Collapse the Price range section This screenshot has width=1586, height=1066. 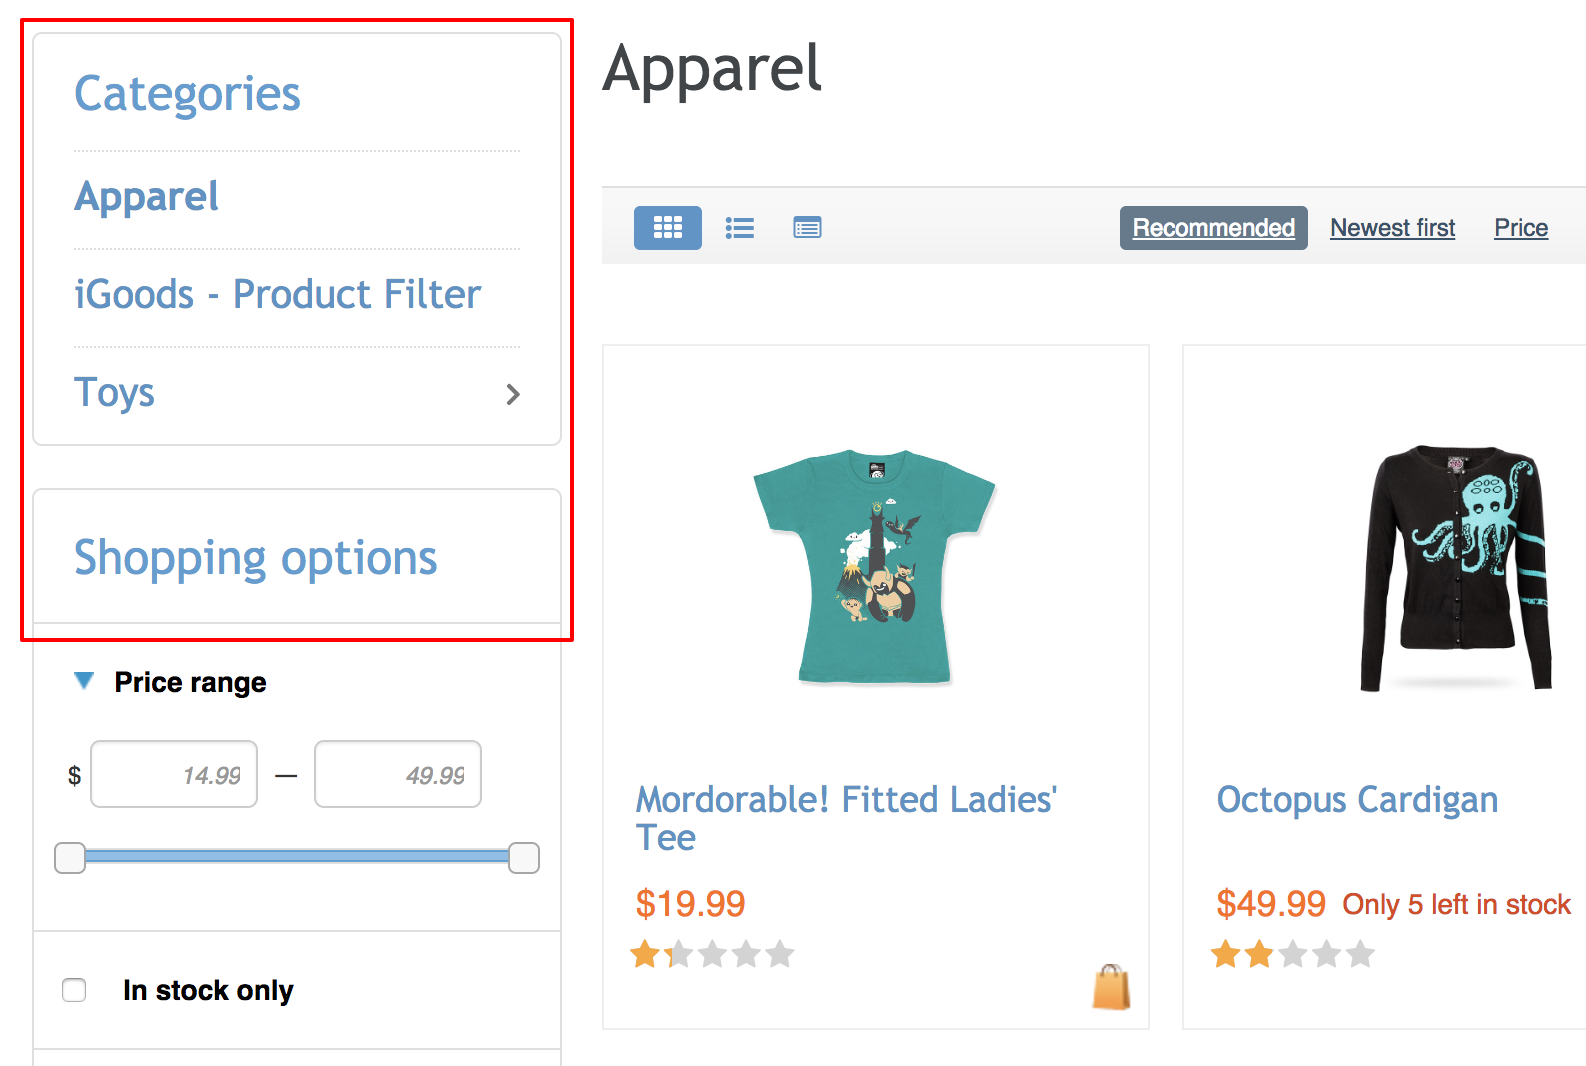[x=84, y=680]
